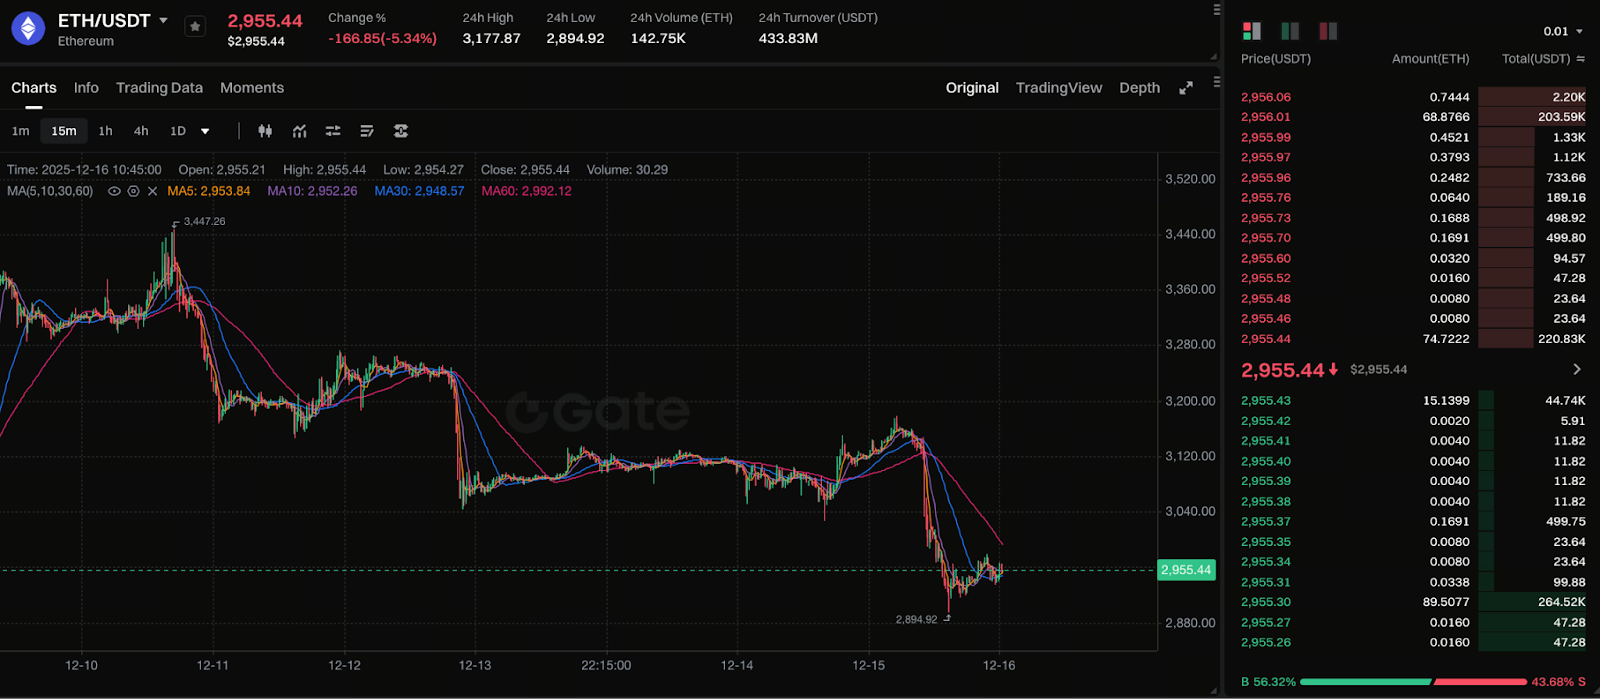Click the 24h Volume value 142.75K

pos(658,38)
